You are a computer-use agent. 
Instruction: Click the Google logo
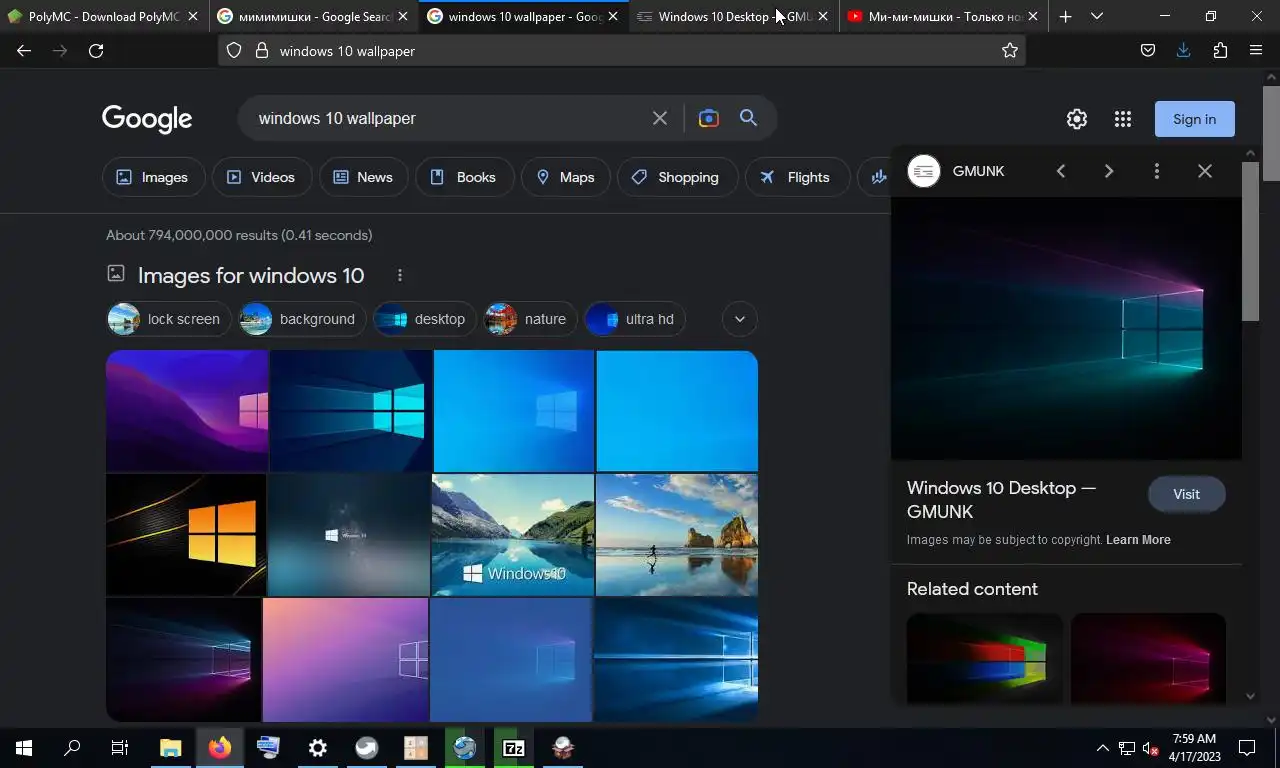click(x=147, y=119)
